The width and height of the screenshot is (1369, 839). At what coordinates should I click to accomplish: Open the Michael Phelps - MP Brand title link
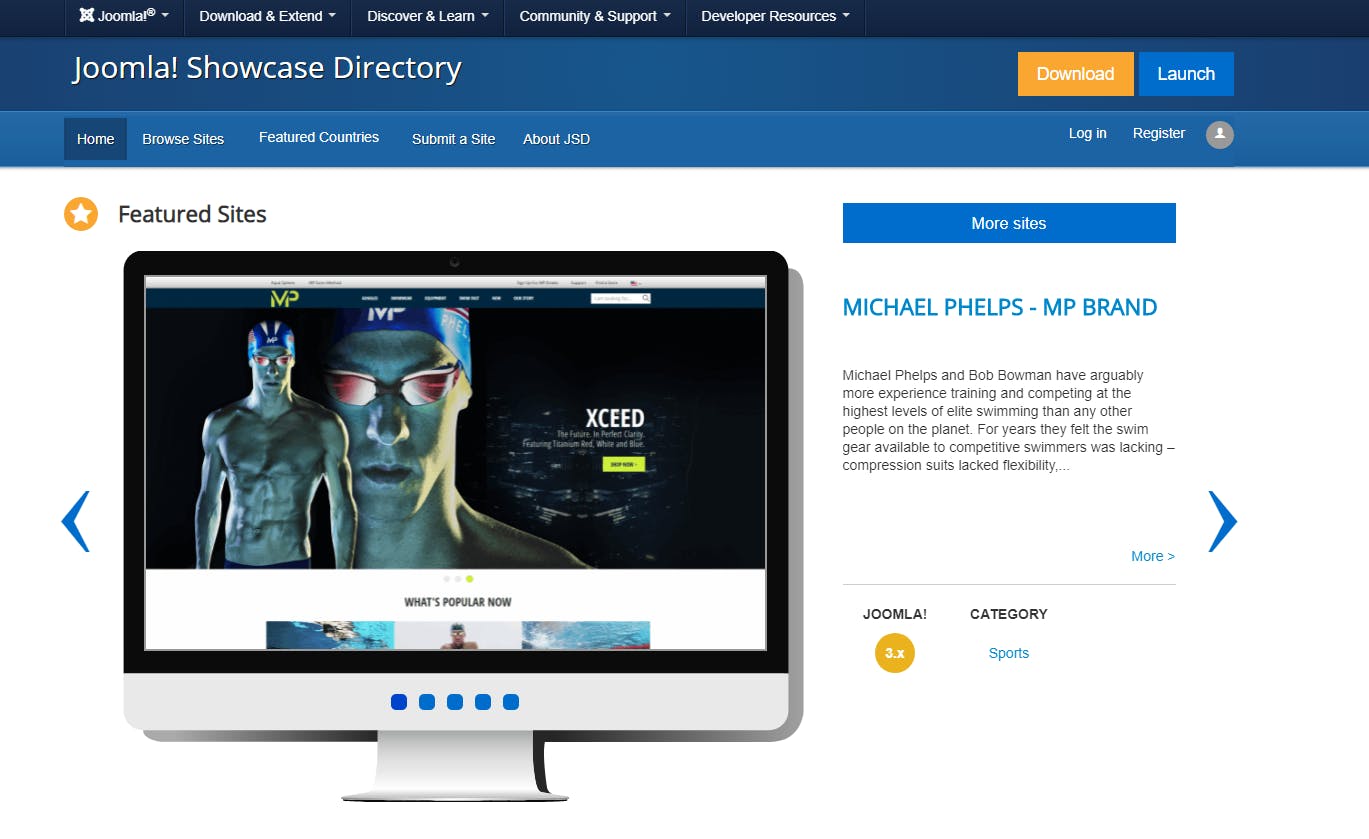click(1000, 307)
